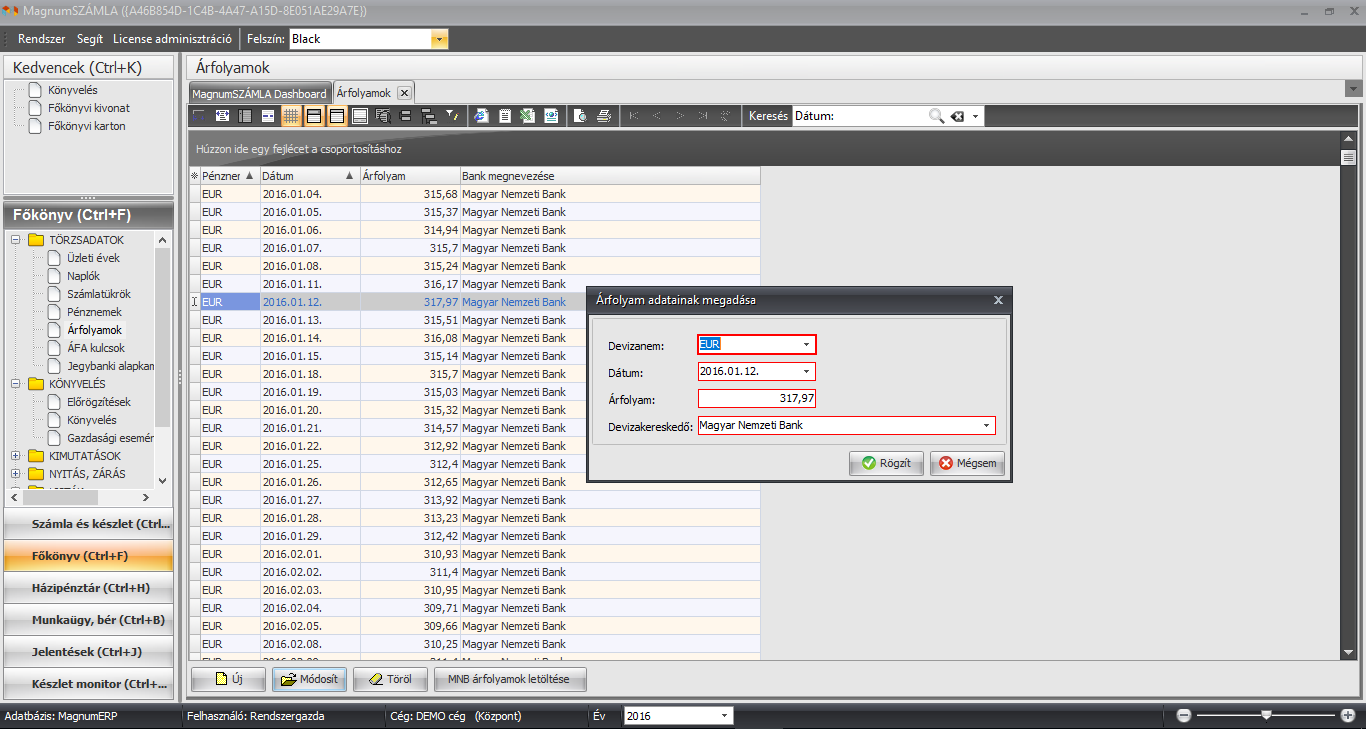Viewport: 1366px width, 729px height.
Task: Click the Excel export toolbar icon
Action: [x=527, y=116]
